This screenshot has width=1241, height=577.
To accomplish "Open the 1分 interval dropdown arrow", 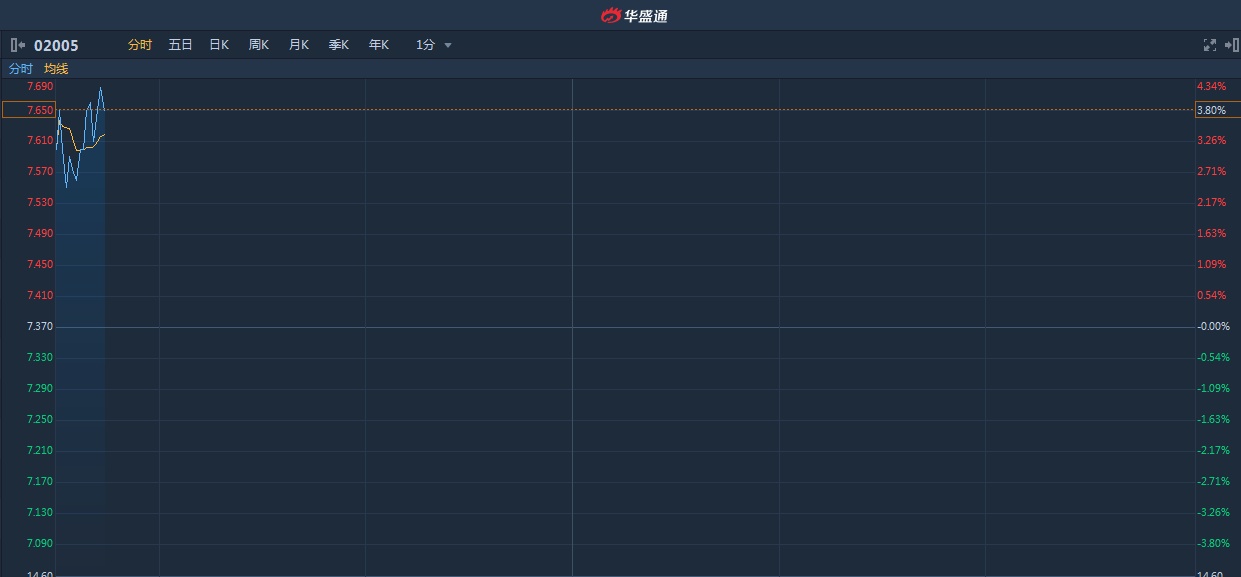I will coord(448,45).
